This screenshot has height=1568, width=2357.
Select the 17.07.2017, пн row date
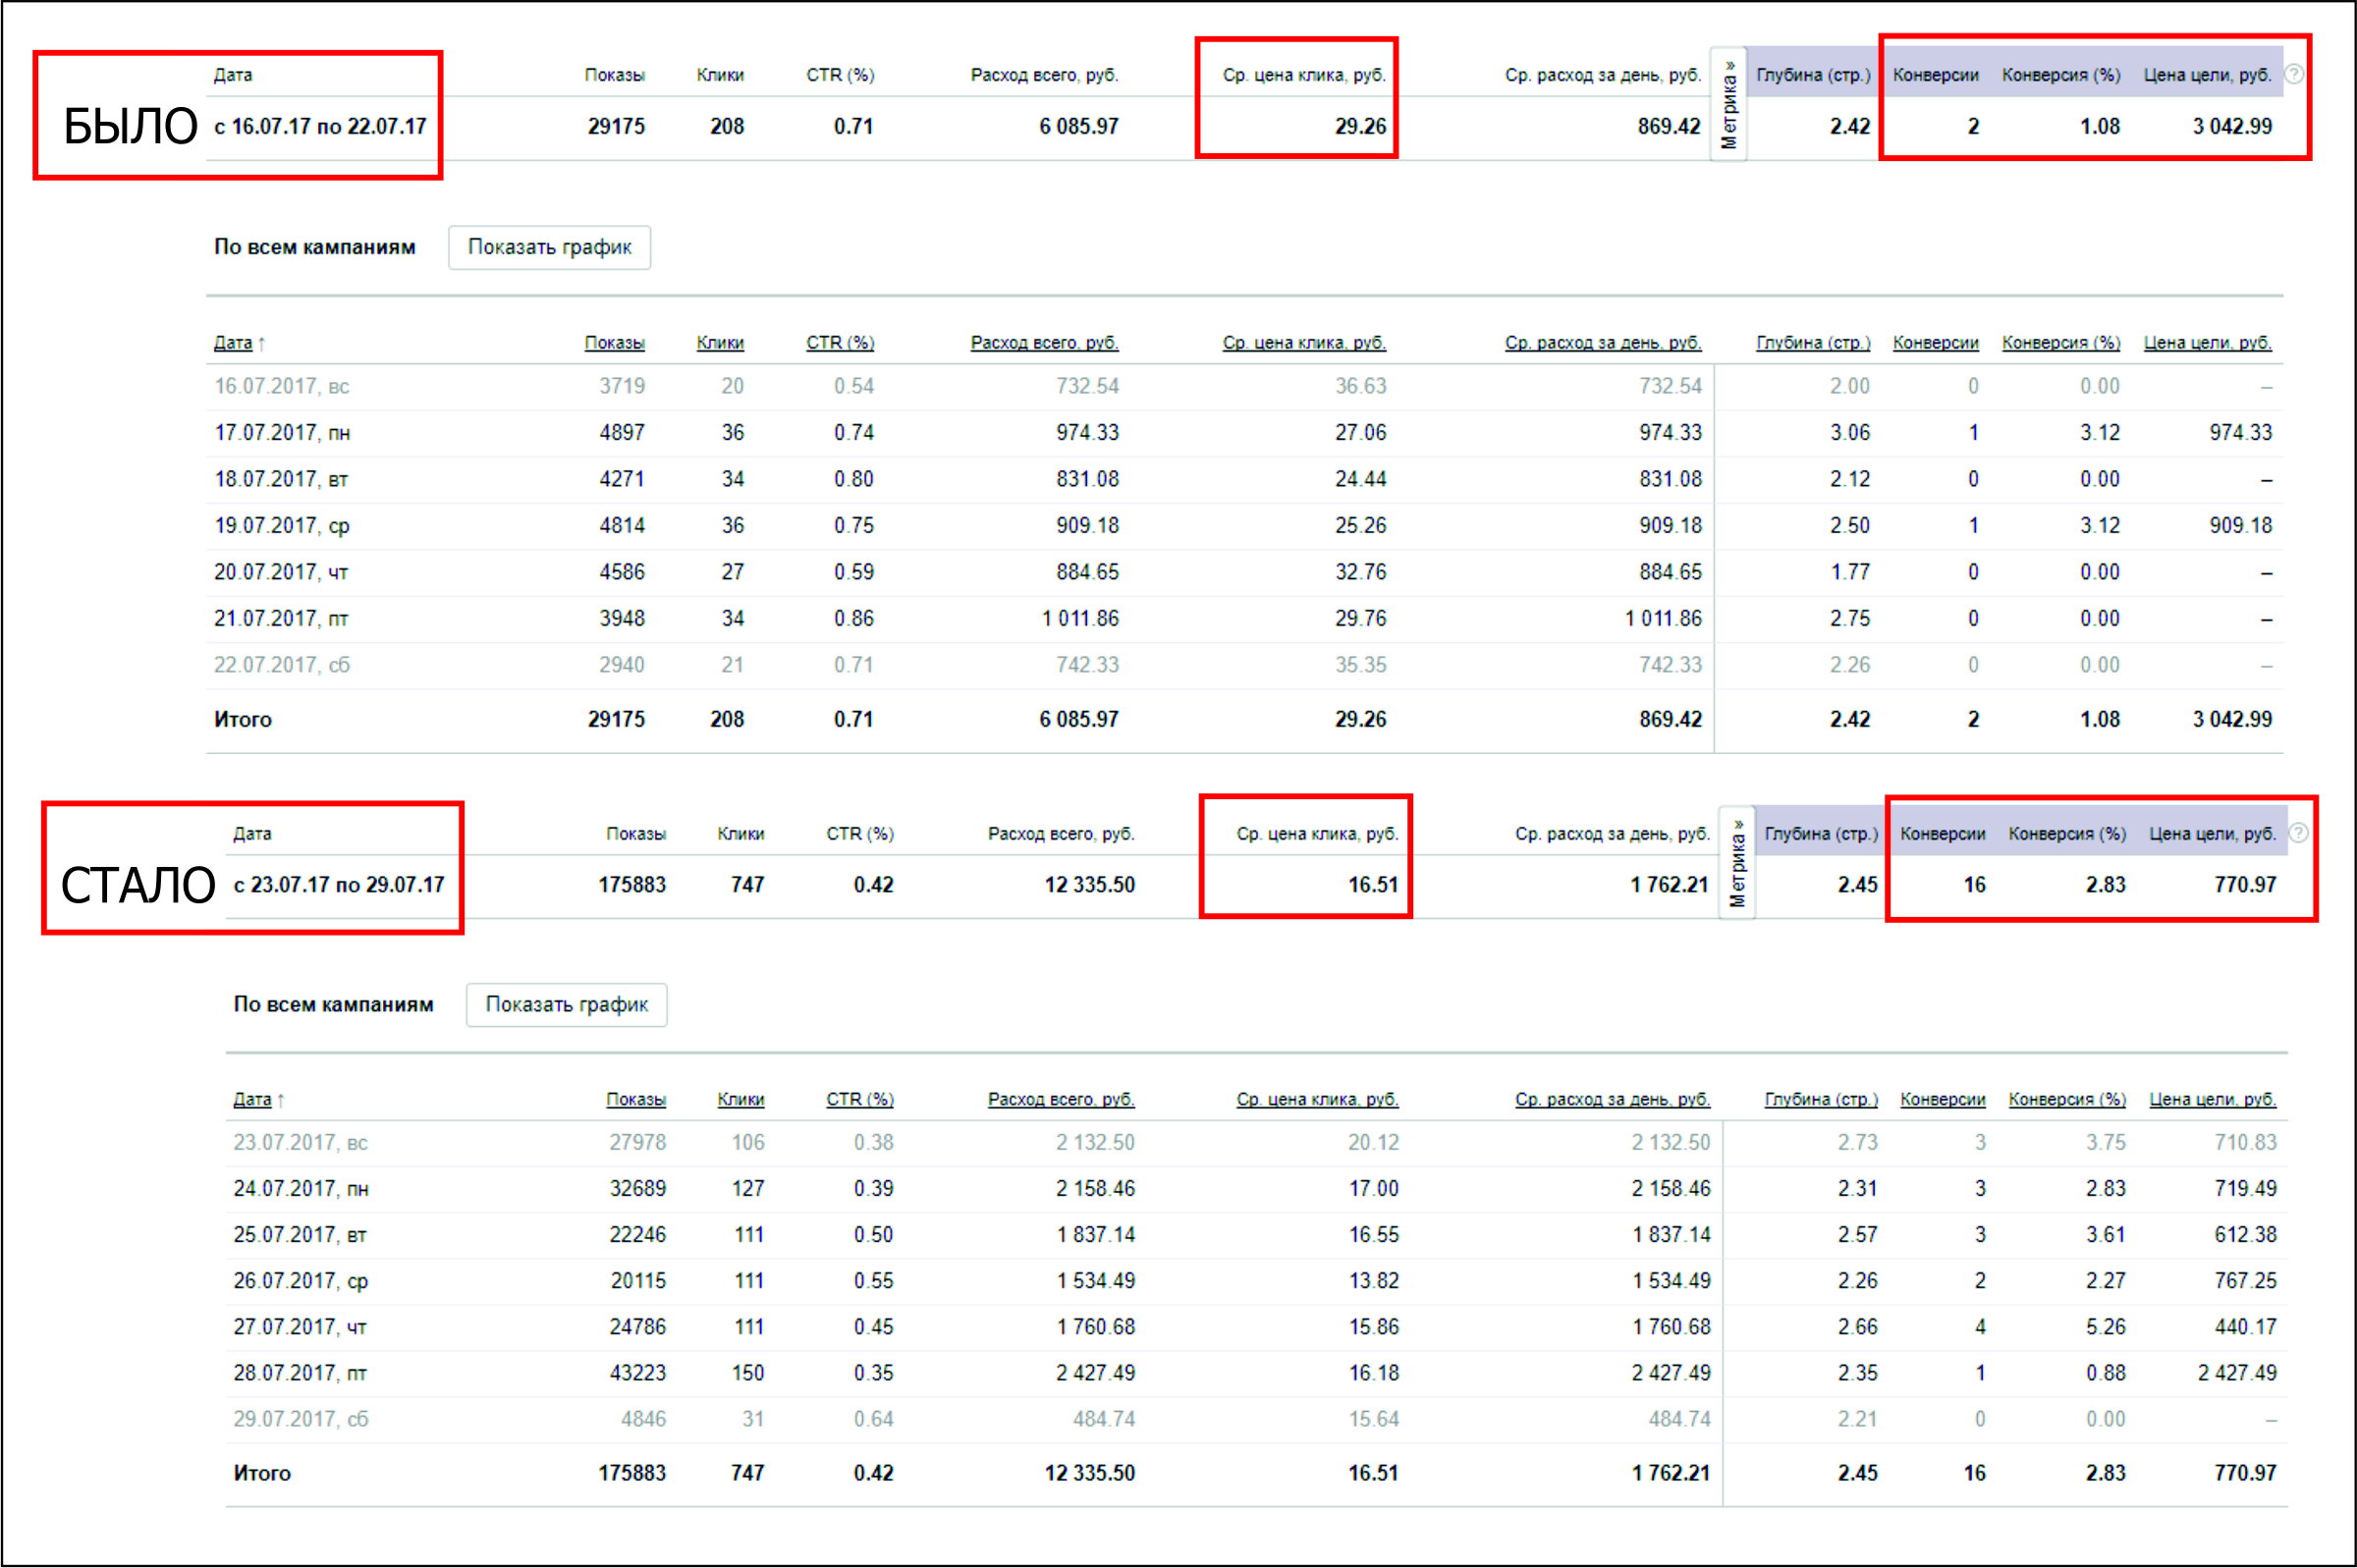(282, 433)
